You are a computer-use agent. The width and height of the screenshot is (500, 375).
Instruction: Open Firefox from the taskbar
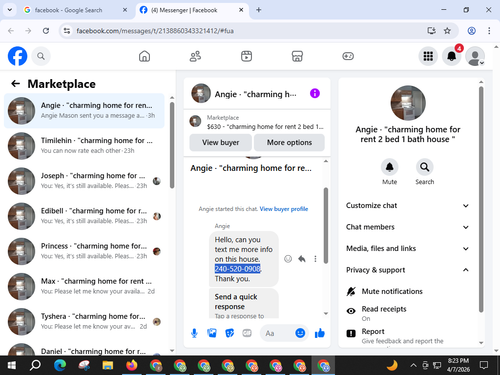point(132,365)
